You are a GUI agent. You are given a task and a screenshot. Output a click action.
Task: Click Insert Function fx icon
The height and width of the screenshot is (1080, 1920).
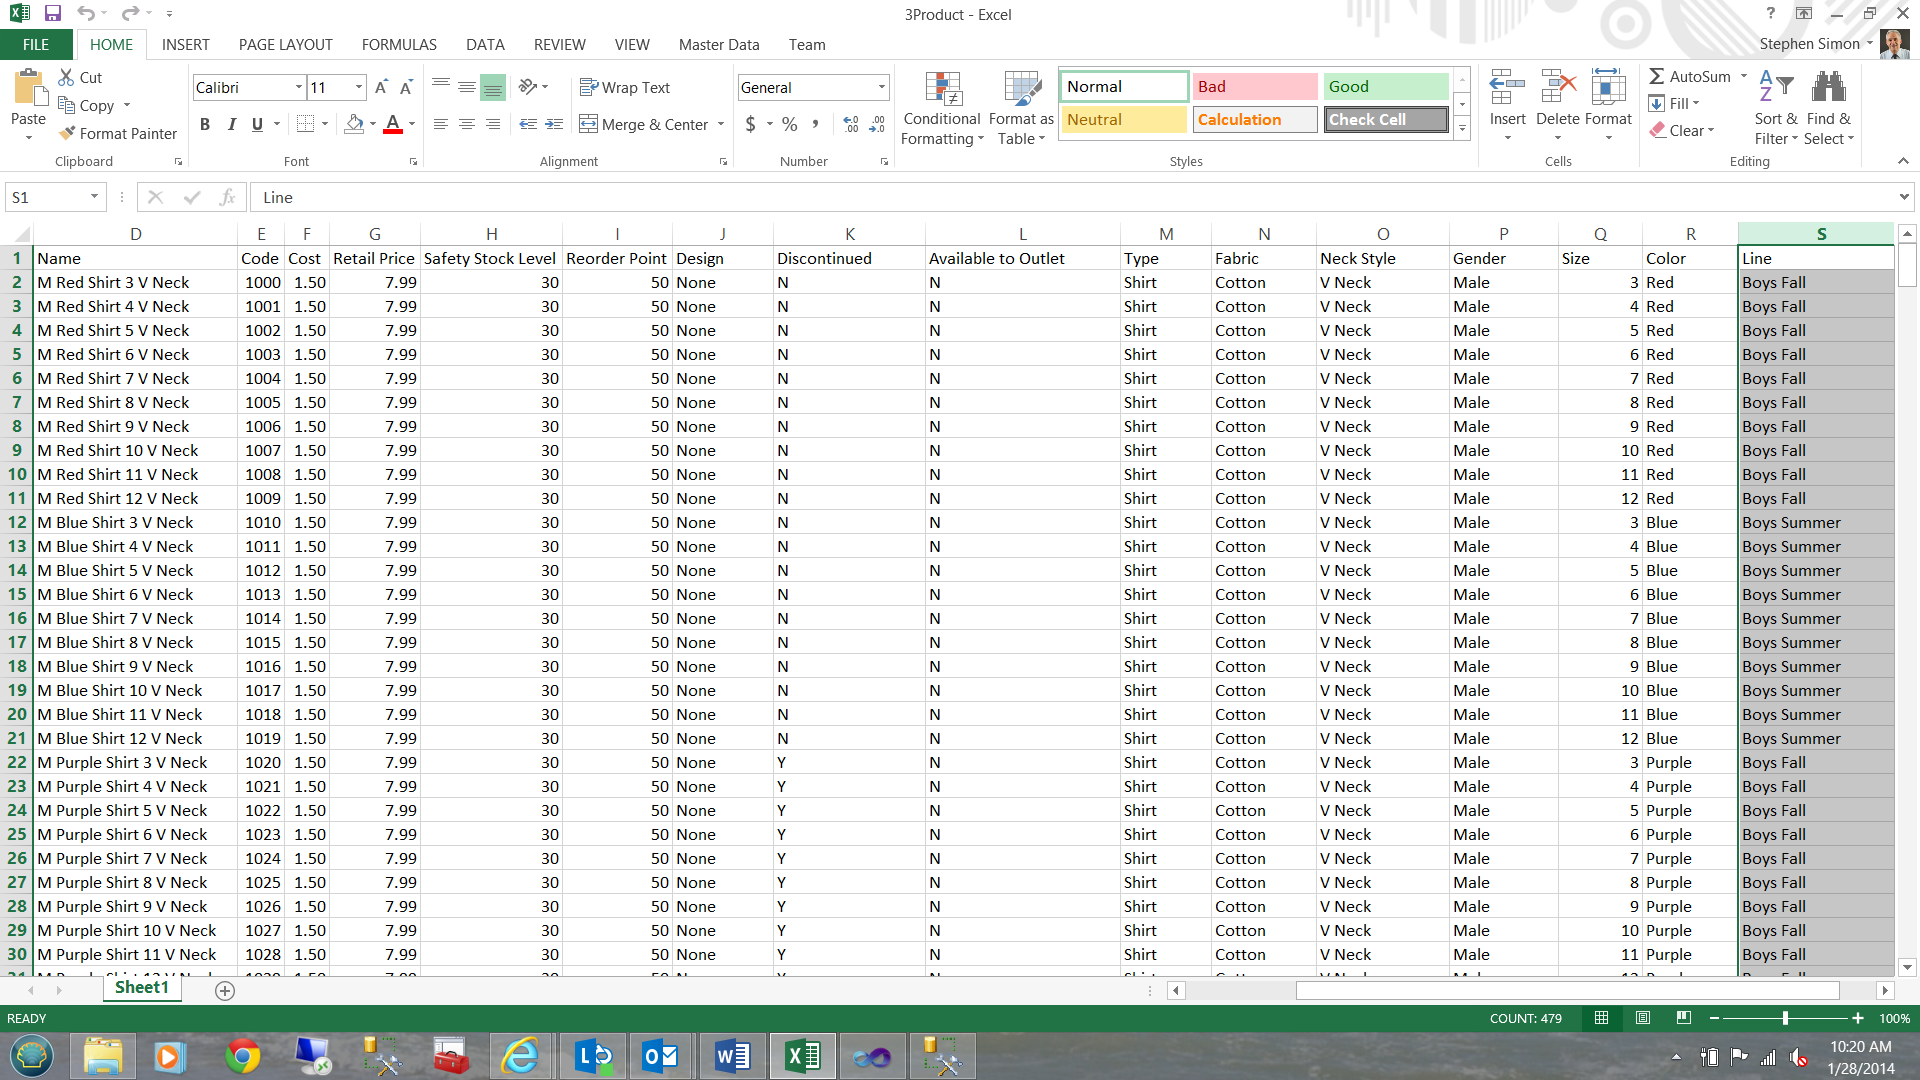coord(228,197)
